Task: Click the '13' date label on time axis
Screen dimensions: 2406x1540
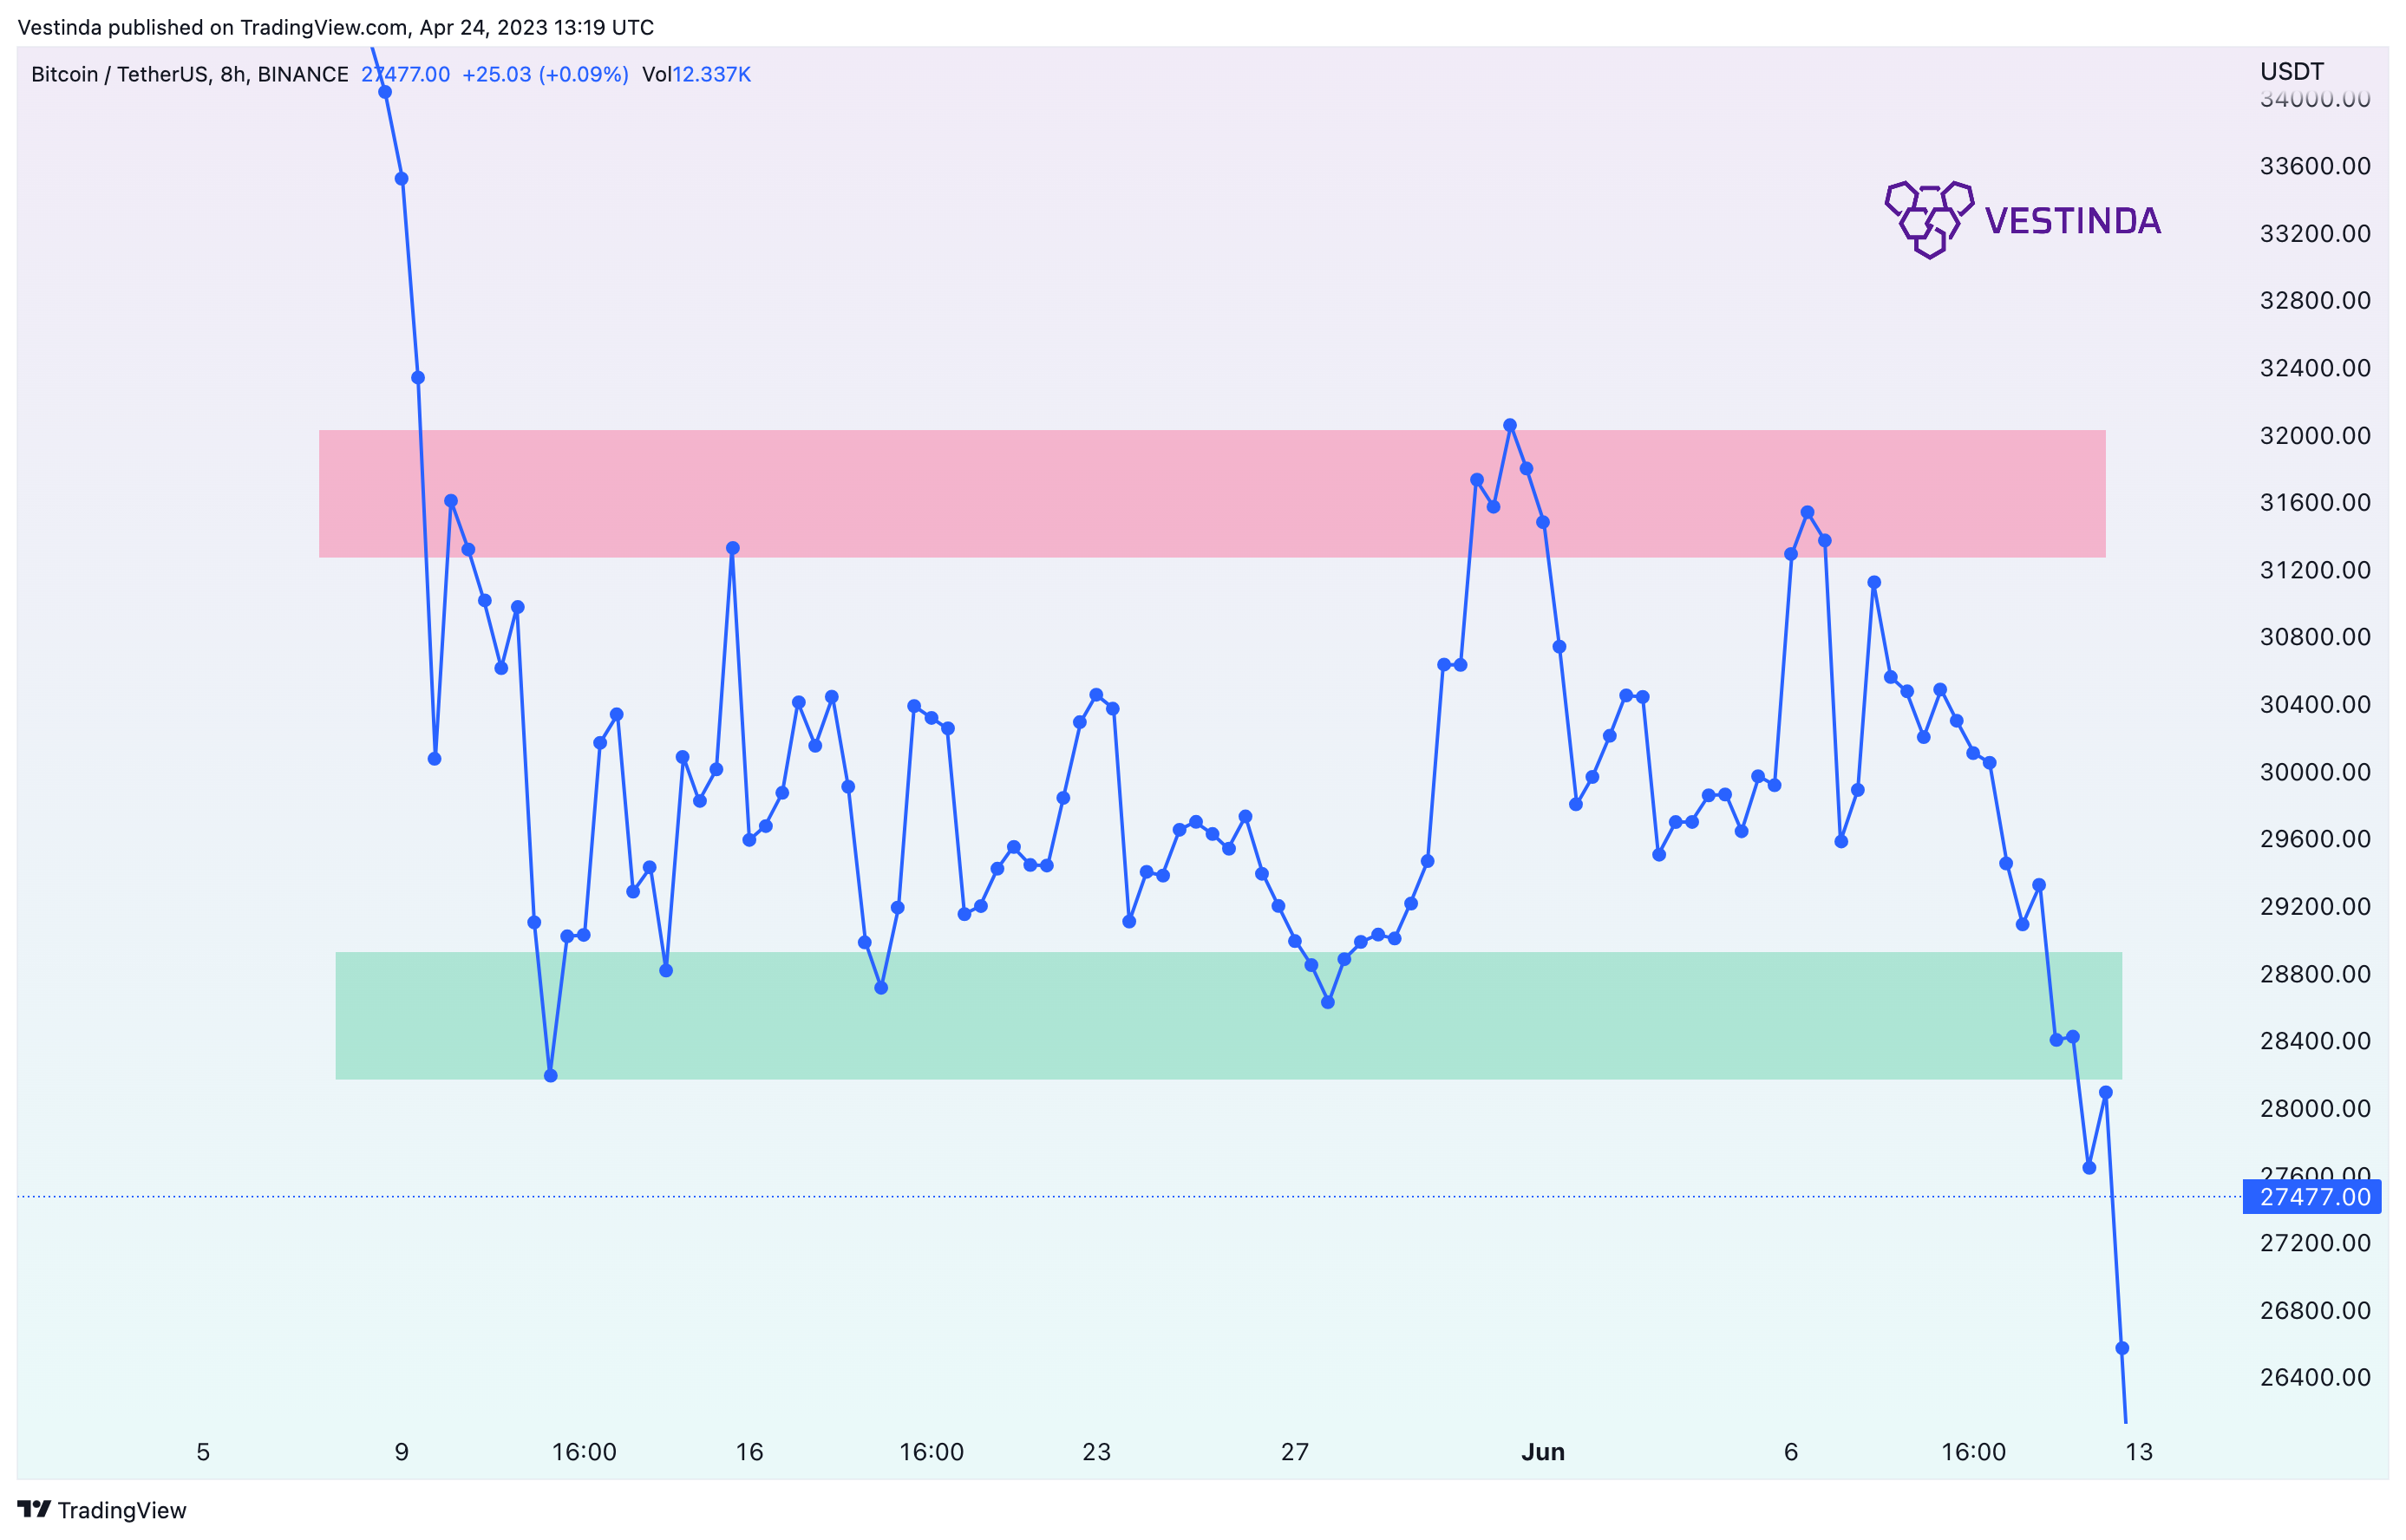Action: (2138, 1452)
